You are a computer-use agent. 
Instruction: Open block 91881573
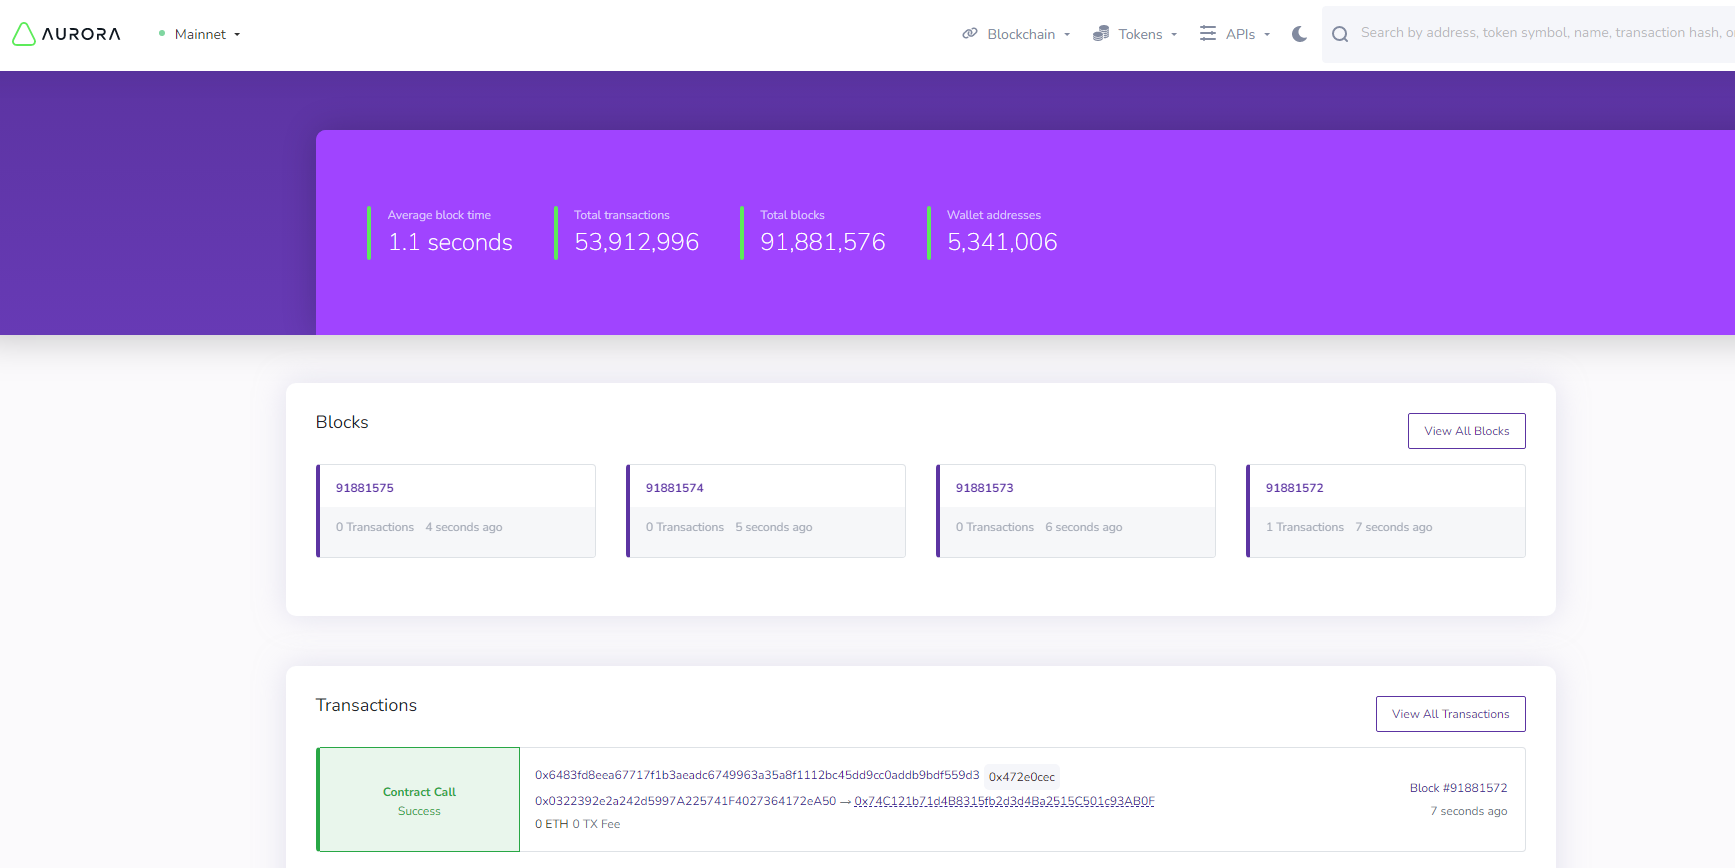[x=985, y=488]
